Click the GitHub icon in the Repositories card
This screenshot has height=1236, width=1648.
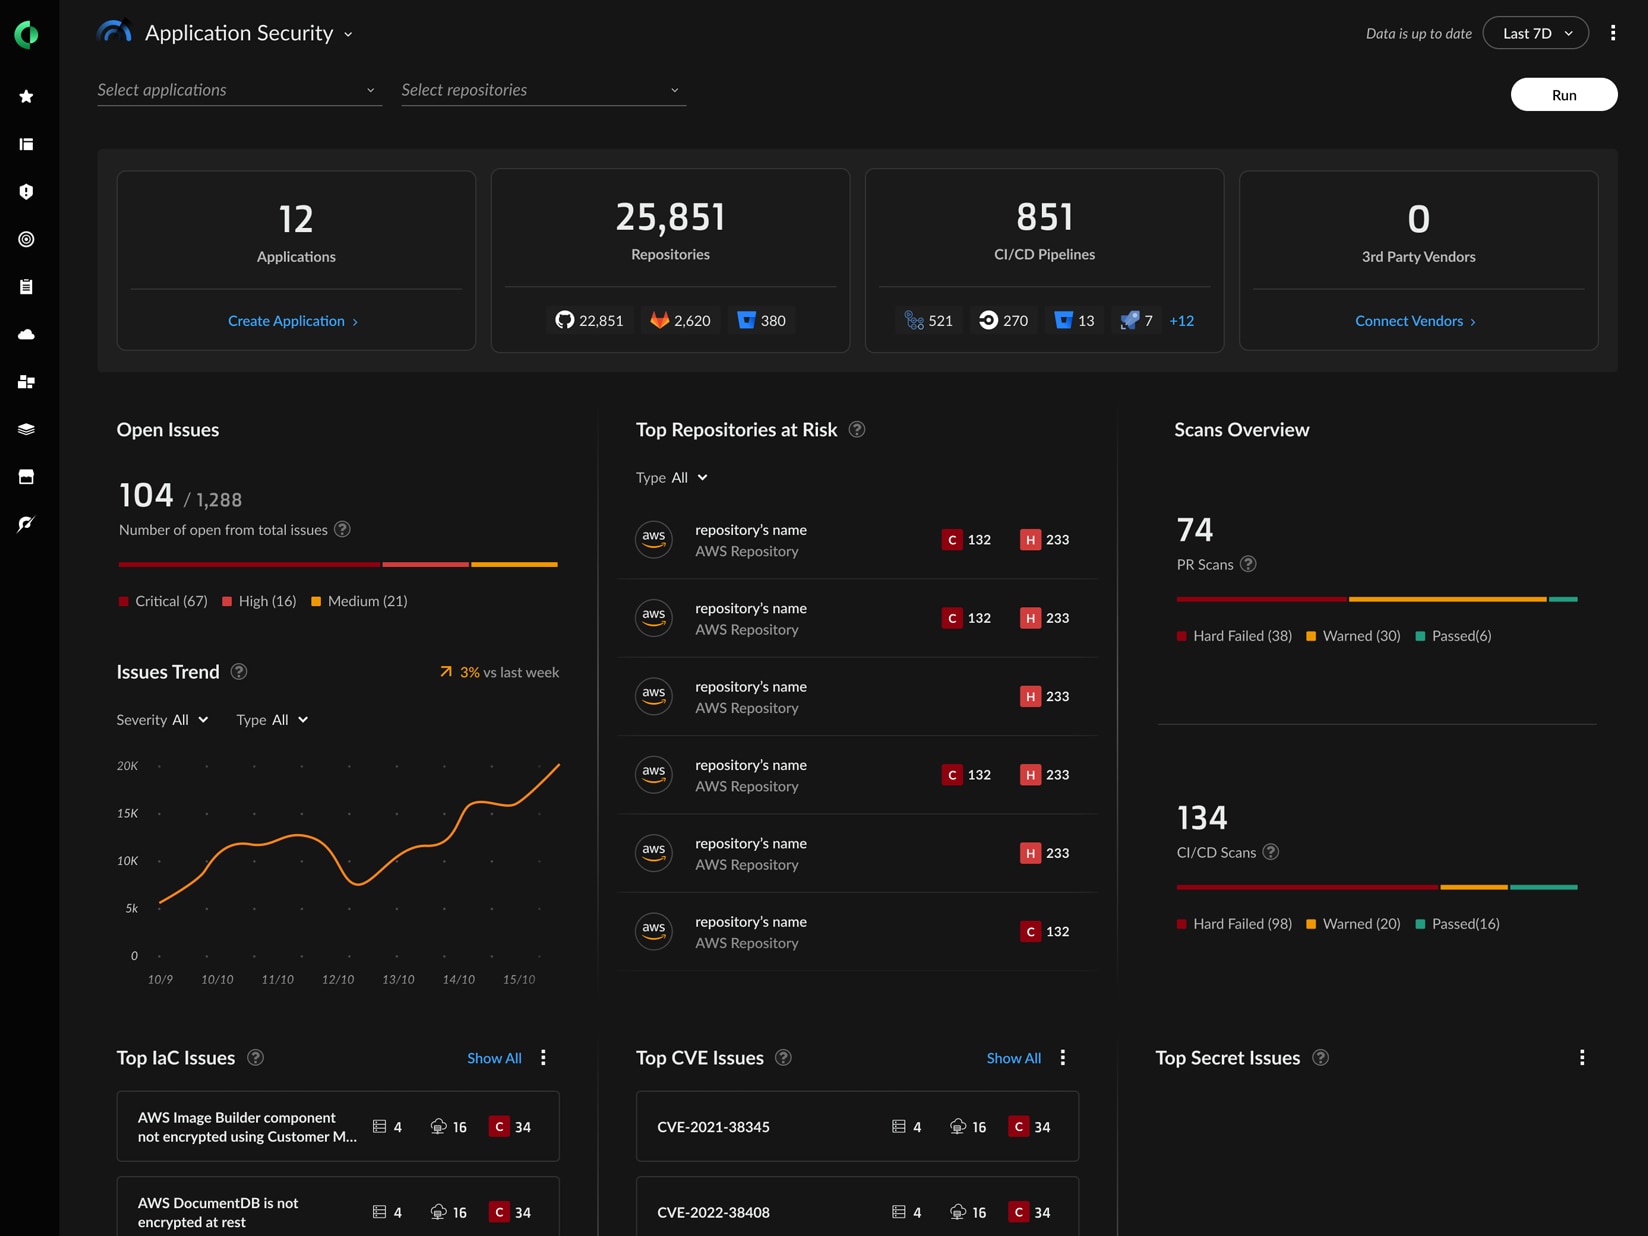click(x=565, y=320)
